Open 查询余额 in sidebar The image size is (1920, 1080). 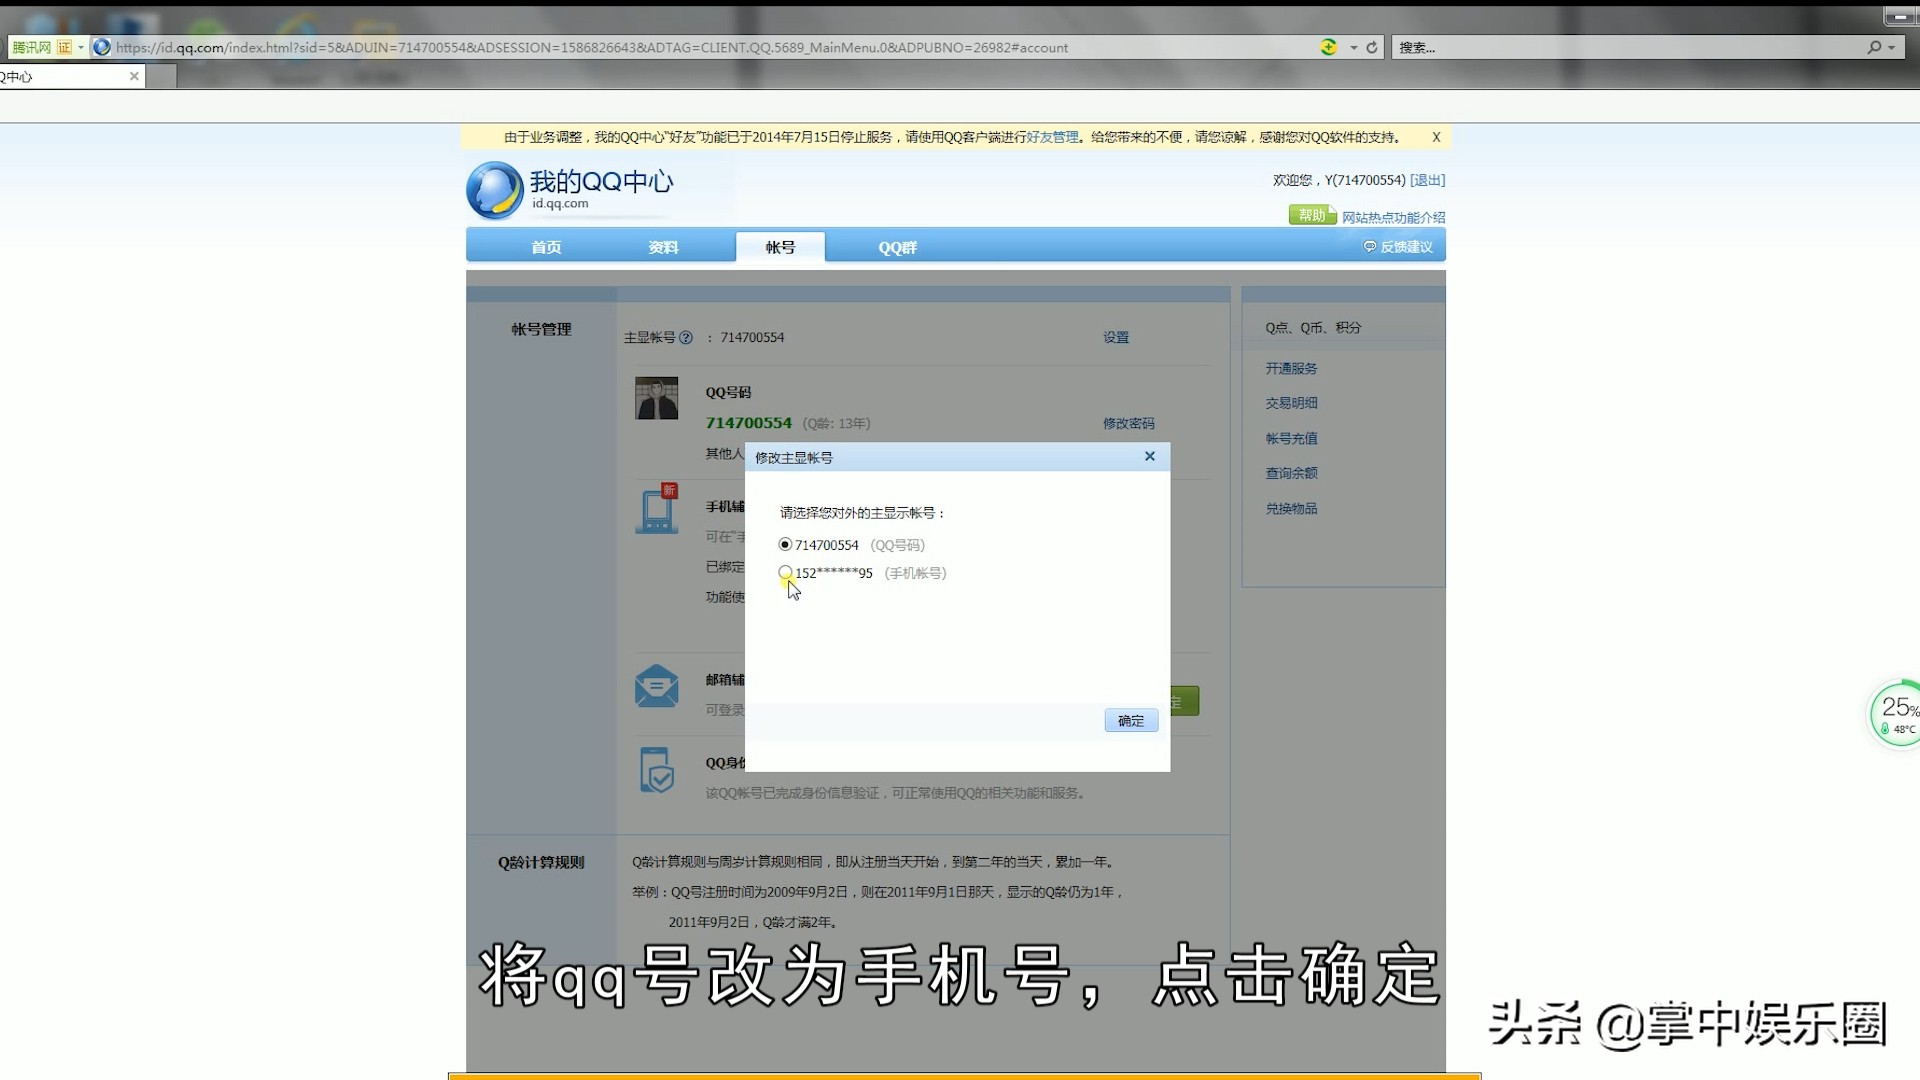1291,473
